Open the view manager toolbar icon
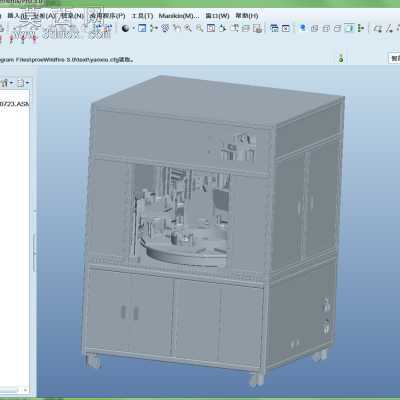Screen dimensions: 400x400 click(257, 28)
